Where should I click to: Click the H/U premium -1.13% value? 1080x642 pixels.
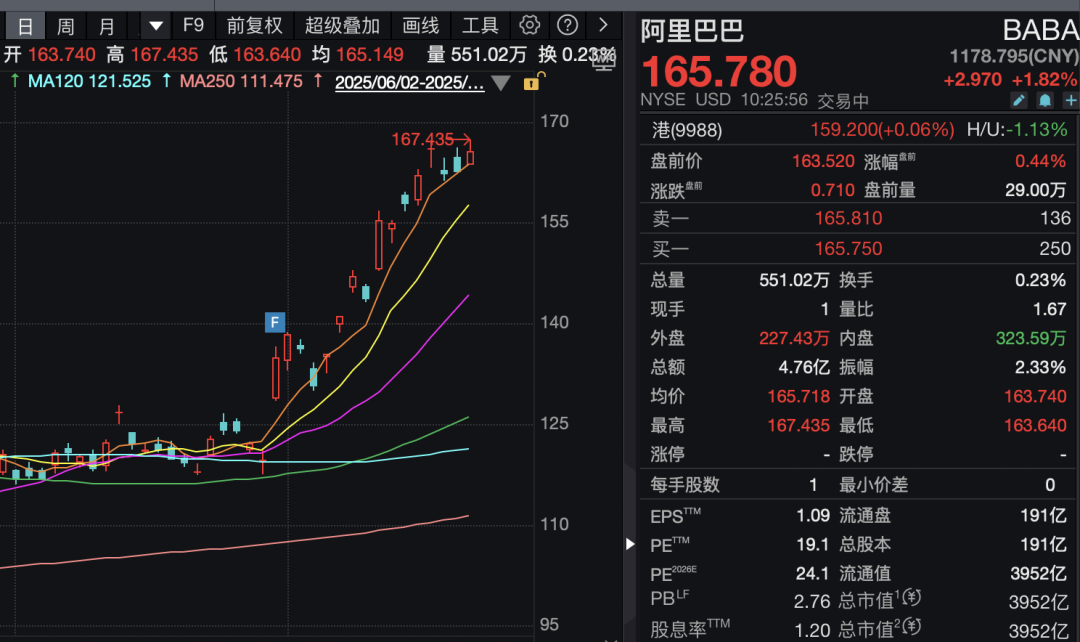[1037, 130]
